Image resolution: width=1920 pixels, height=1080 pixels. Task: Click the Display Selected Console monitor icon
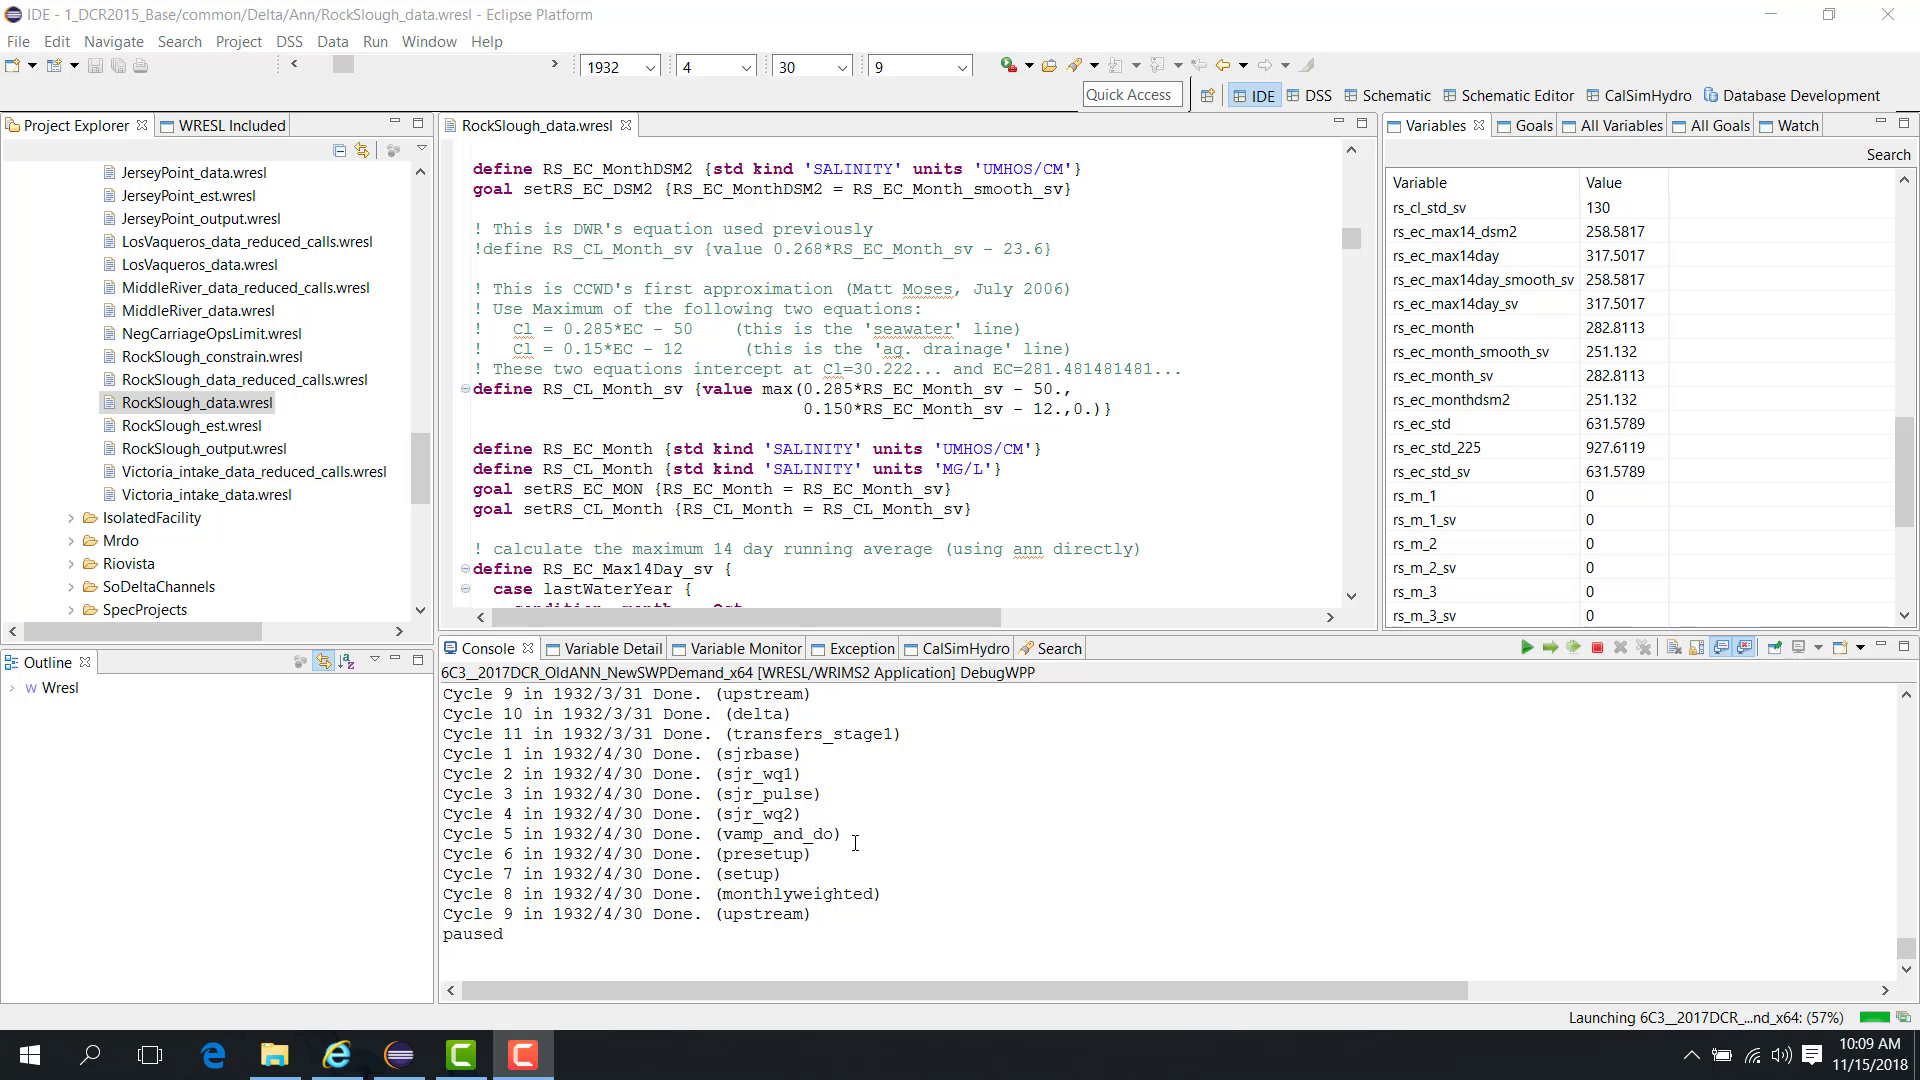pyautogui.click(x=1798, y=648)
